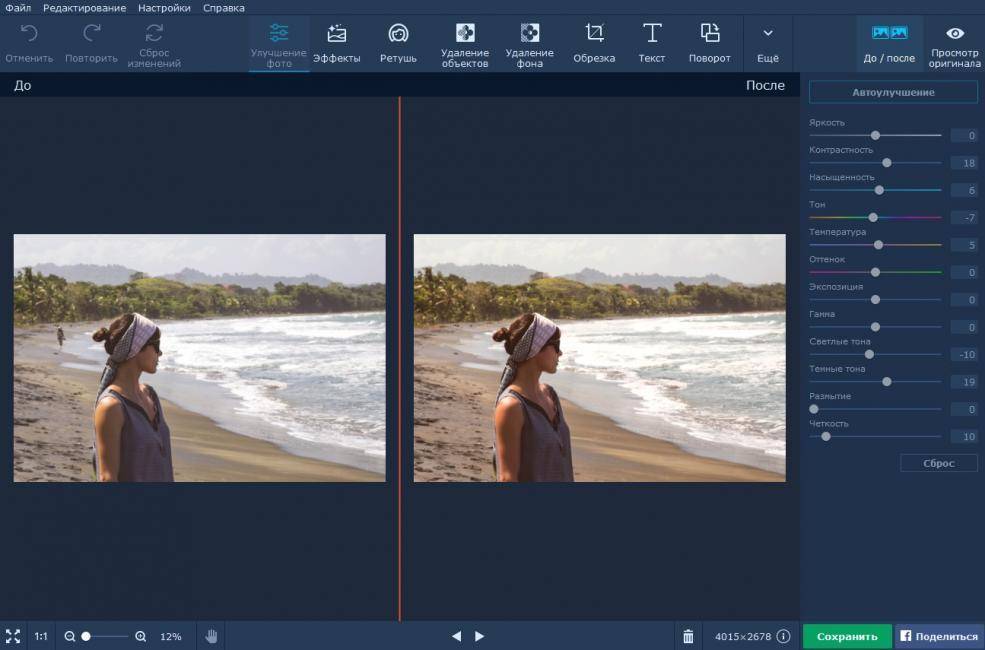Click the Светлые тона value field showing -10
This screenshot has width=985, height=650.
click(964, 355)
